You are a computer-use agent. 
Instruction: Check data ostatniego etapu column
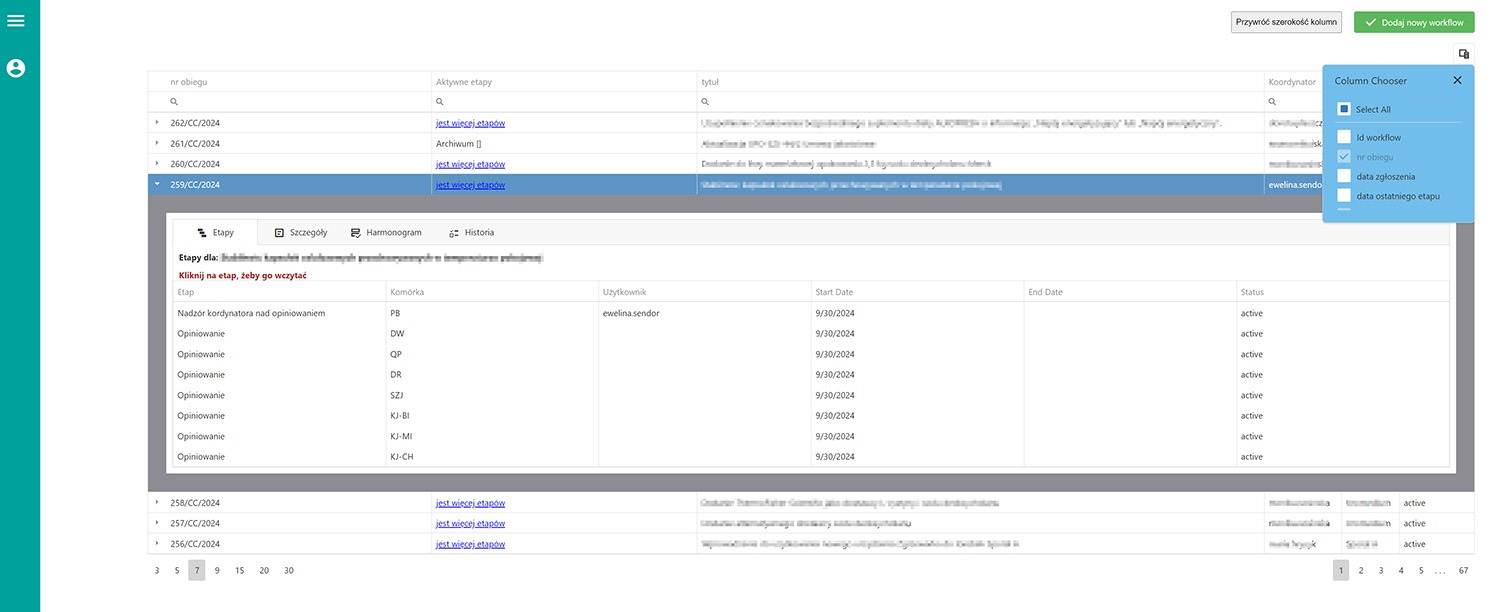pos(1344,195)
